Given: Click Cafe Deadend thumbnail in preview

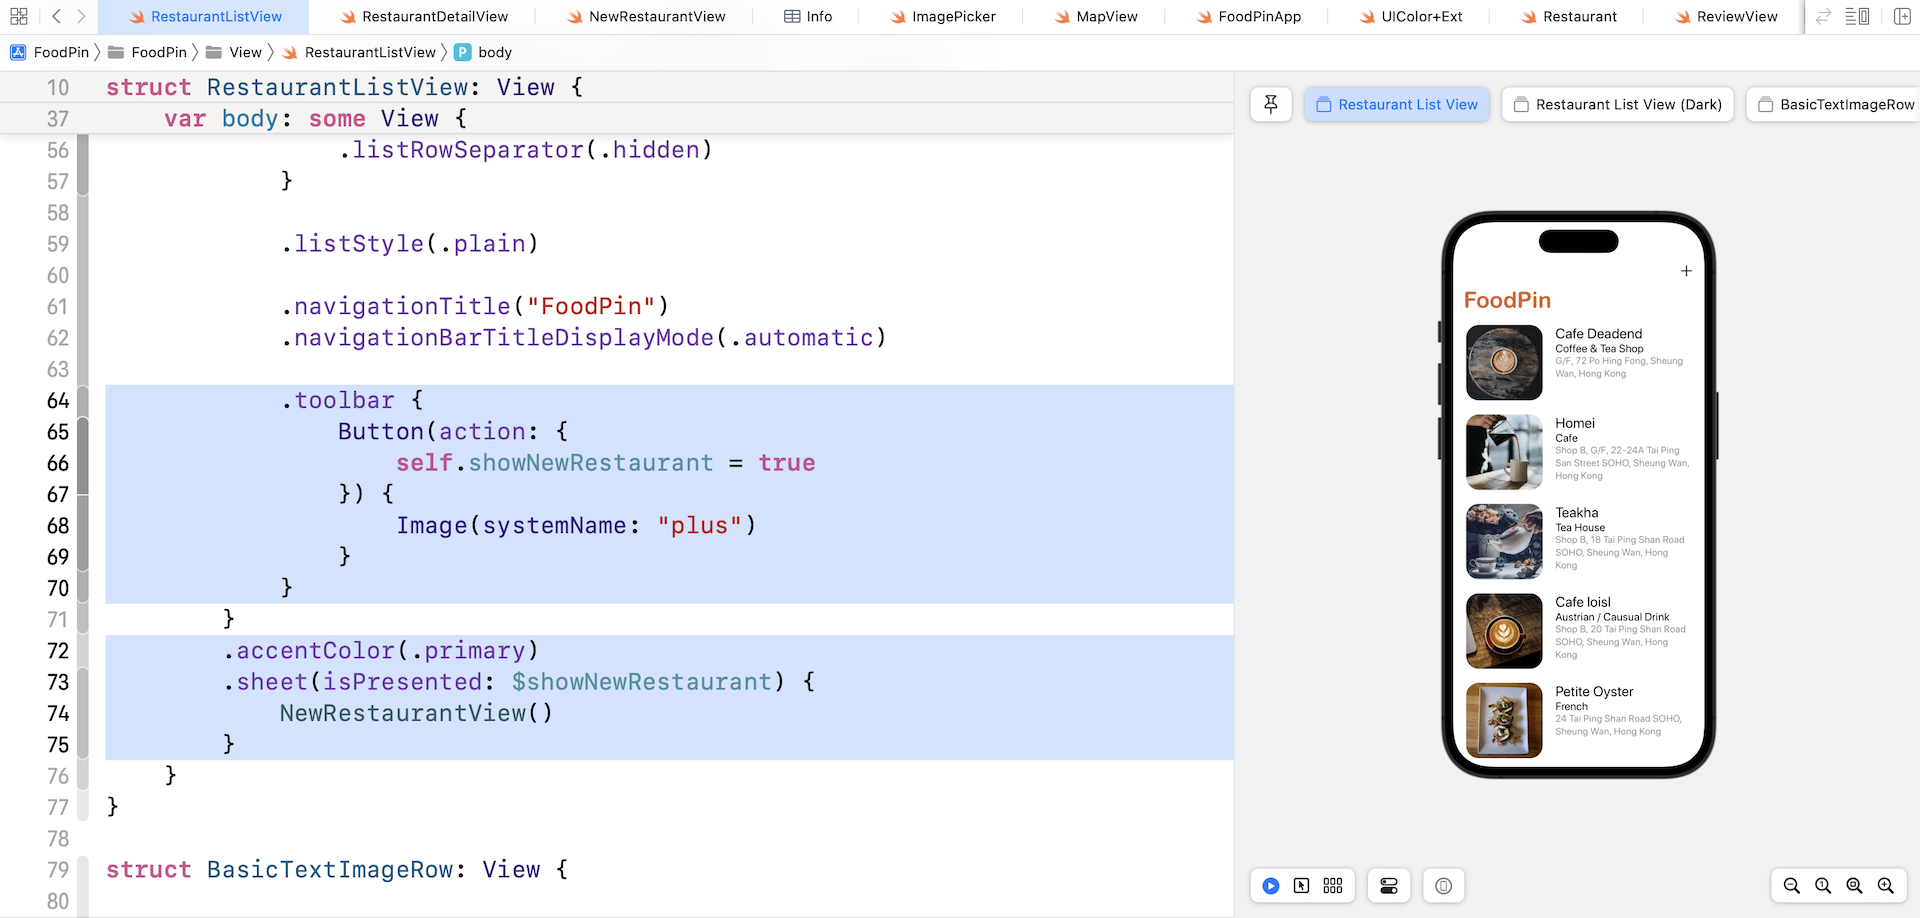Looking at the screenshot, I should click(x=1504, y=362).
